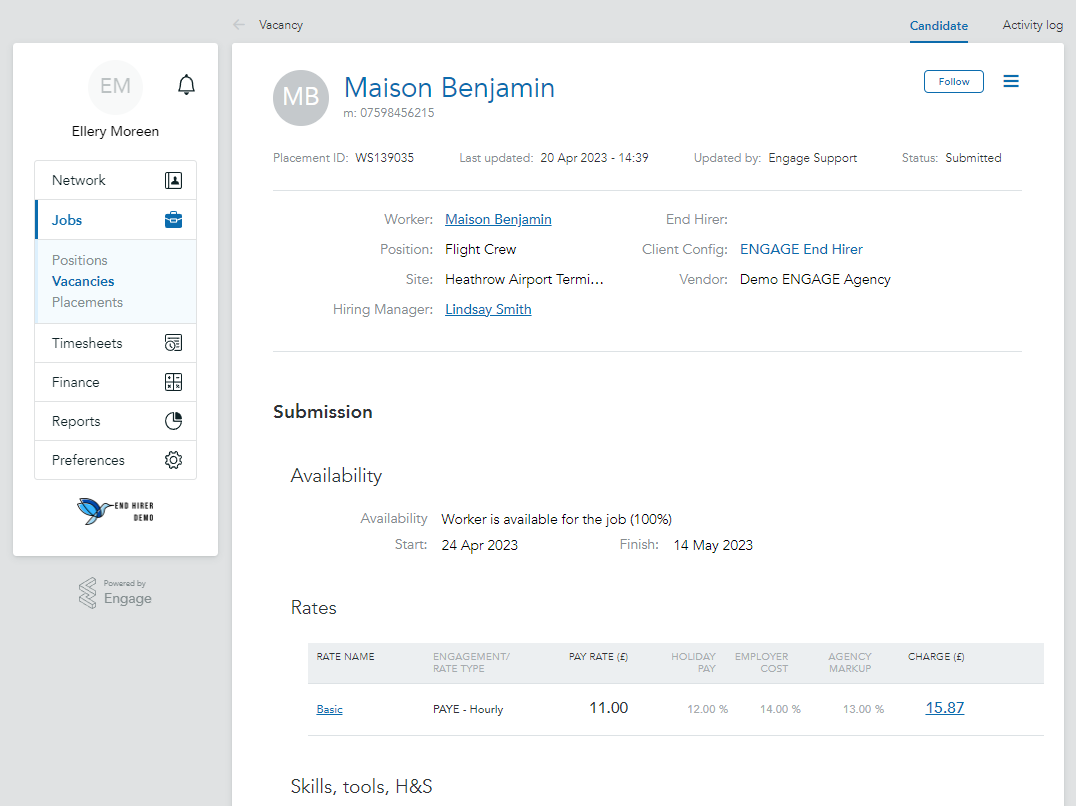The height and width of the screenshot is (806, 1076).
Task: Click the 15.87 charge link
Action: [x=944, y=708]
